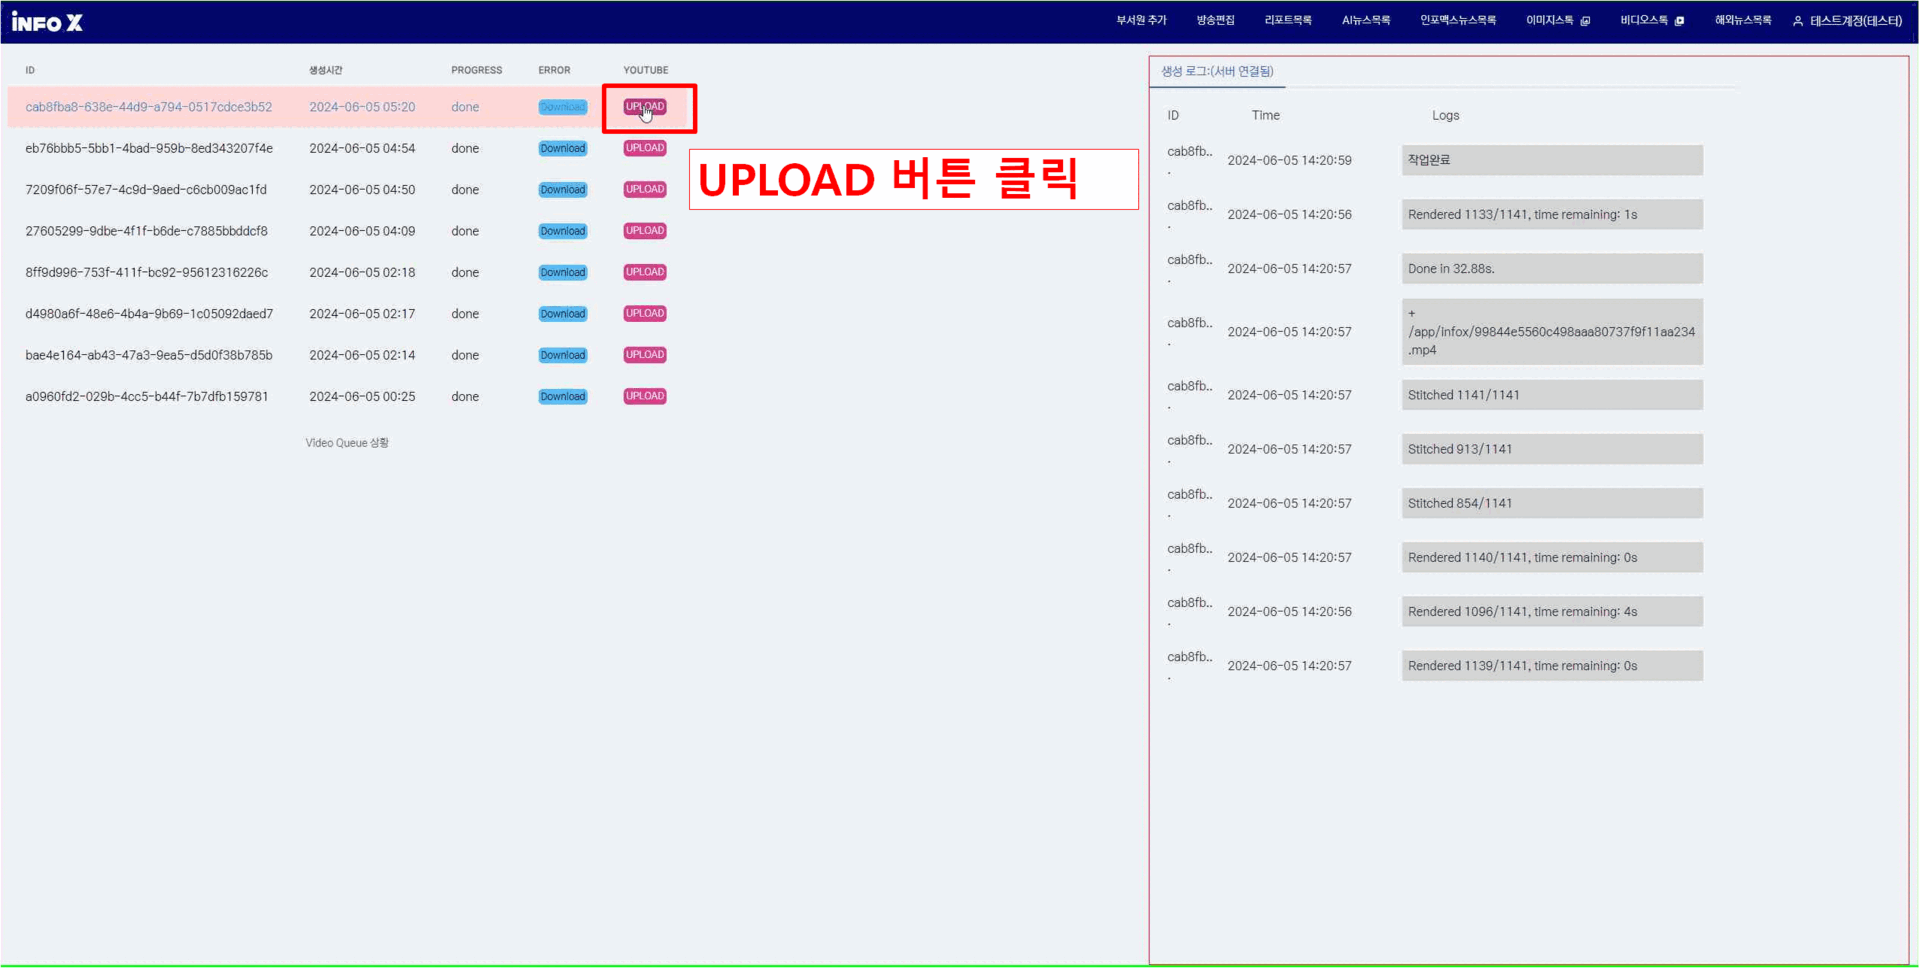Click the Logs column header

pos(1445,115)
